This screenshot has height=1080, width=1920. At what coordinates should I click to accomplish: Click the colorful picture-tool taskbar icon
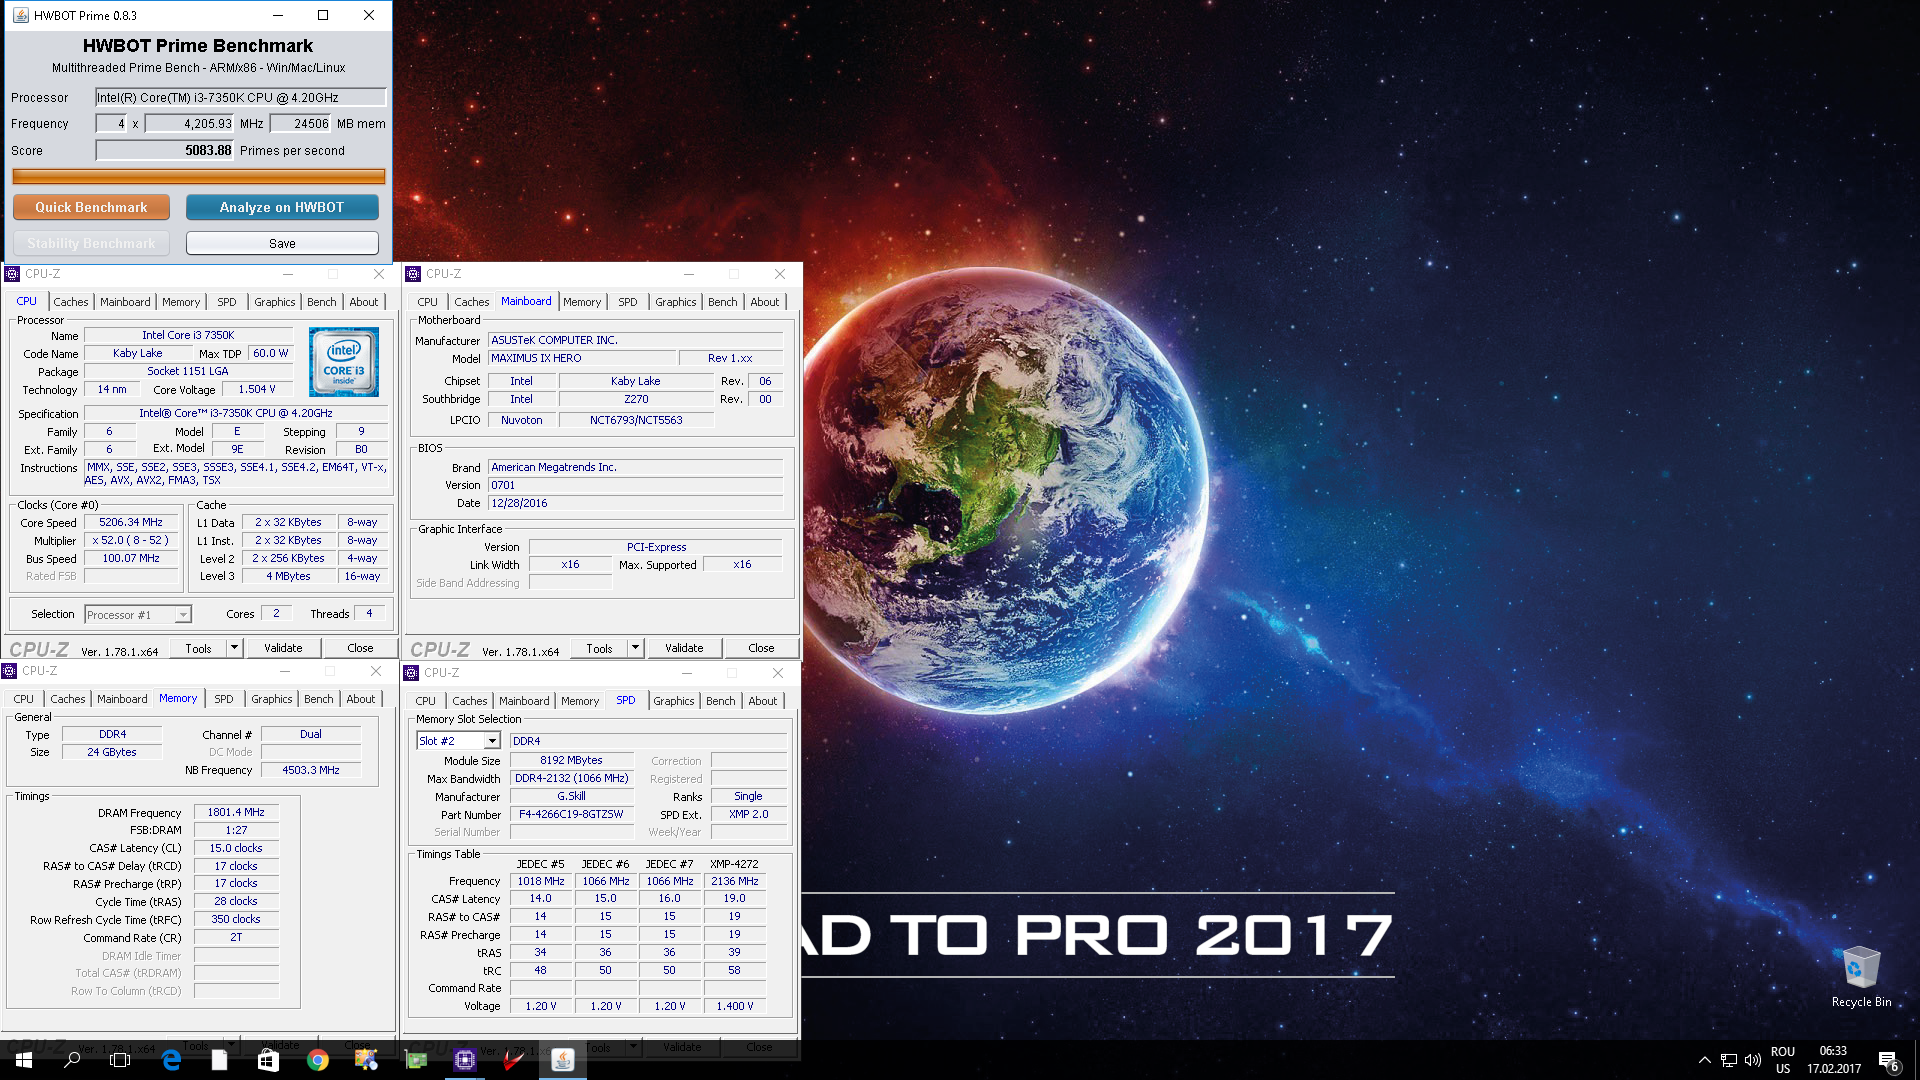[x=367, y=1060]
